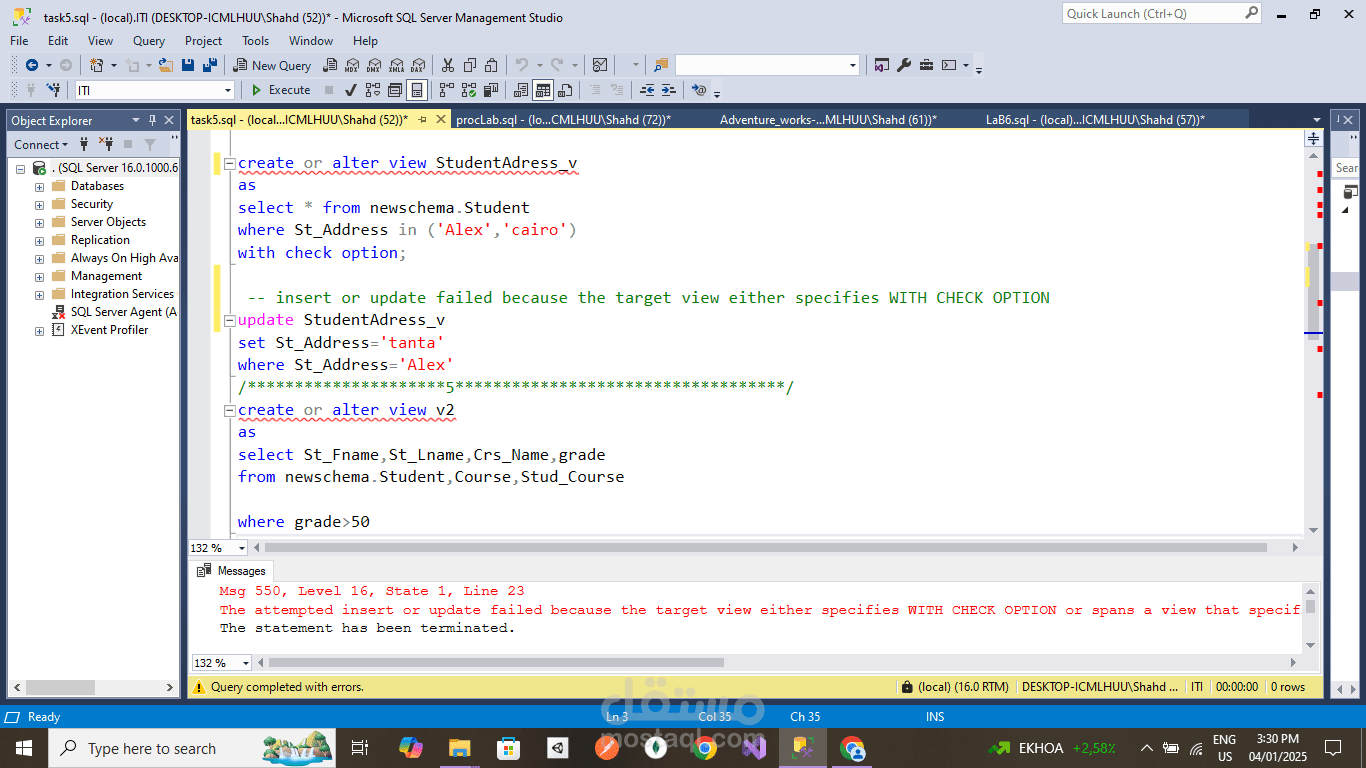Select the Messages results tab
This screenshot has width=1366, height=768.
[x=232, y=571]
